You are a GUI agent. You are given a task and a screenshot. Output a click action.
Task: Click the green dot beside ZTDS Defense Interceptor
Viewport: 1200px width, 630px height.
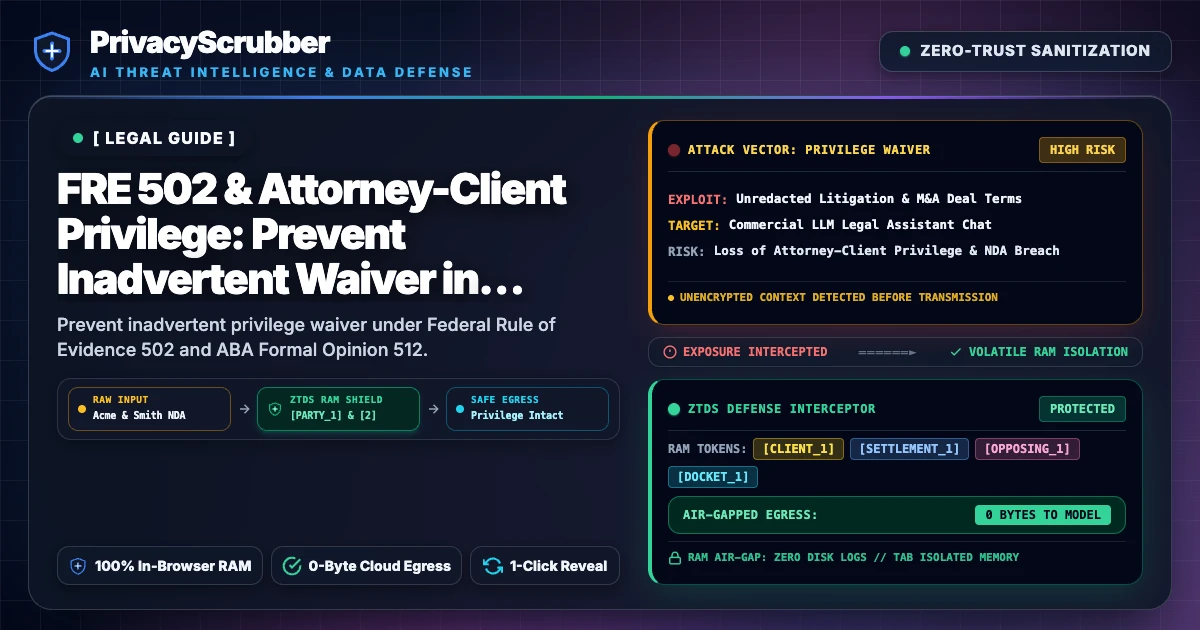coord(674,409)
